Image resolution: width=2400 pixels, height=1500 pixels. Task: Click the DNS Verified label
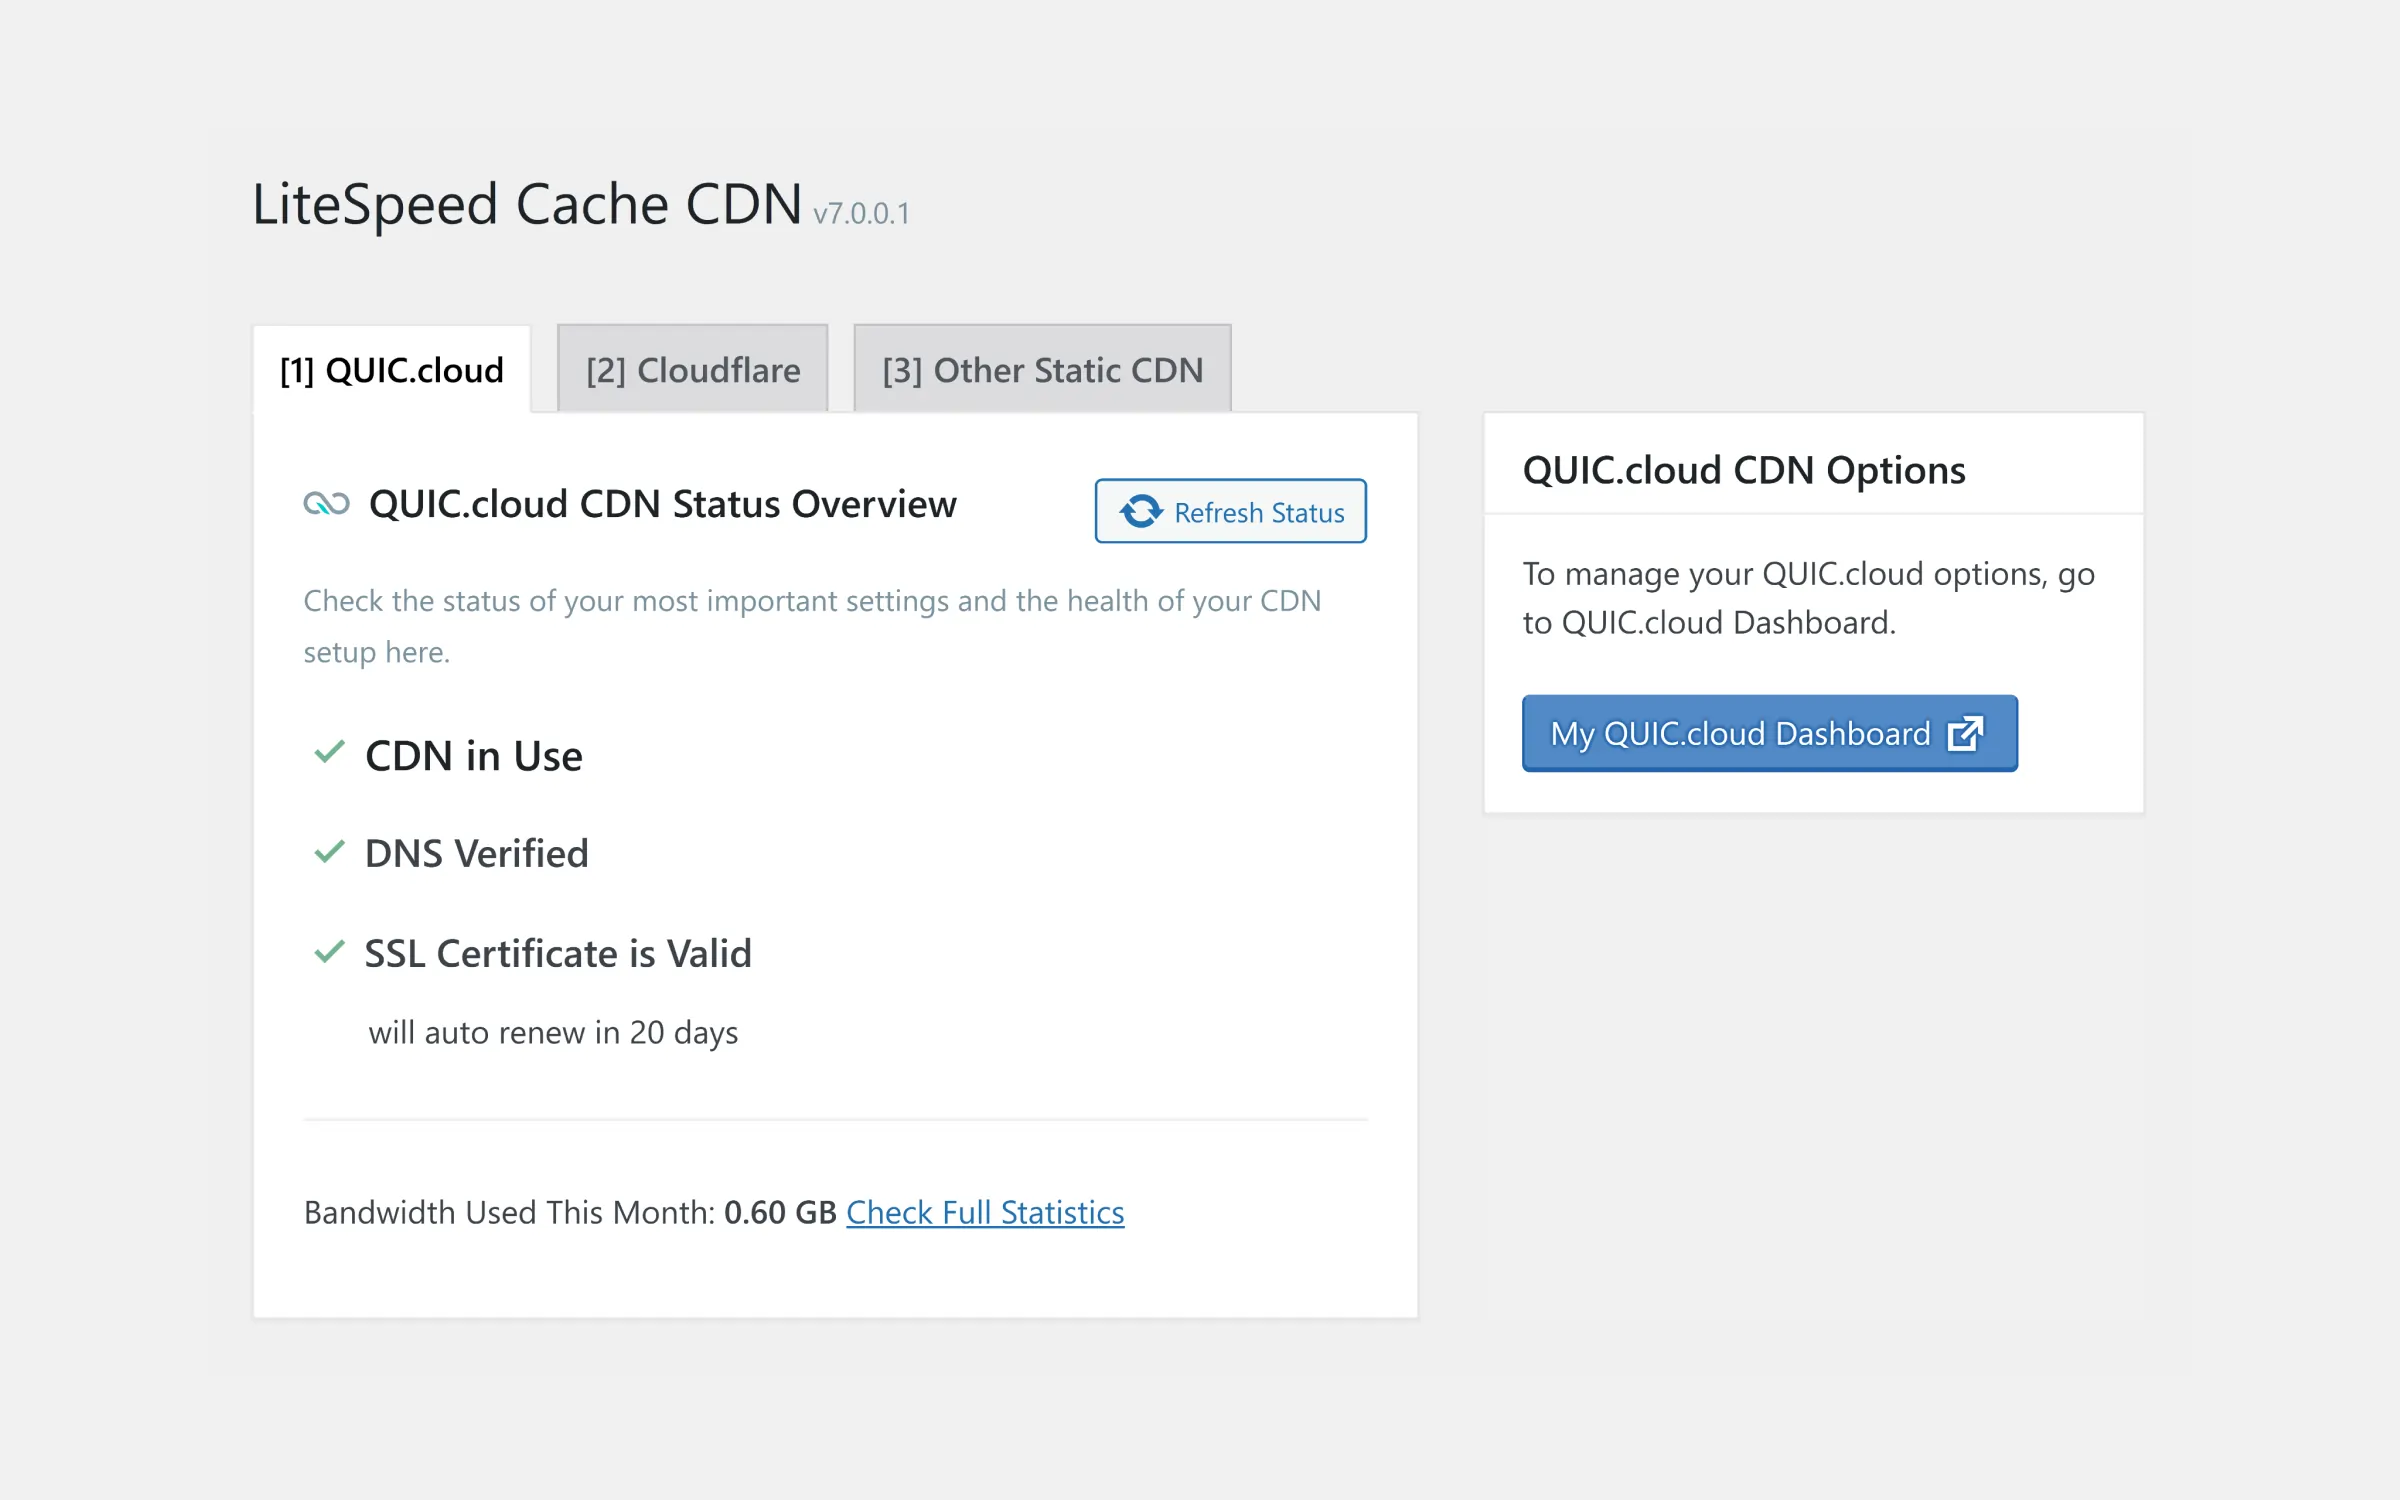pos(477,853)
